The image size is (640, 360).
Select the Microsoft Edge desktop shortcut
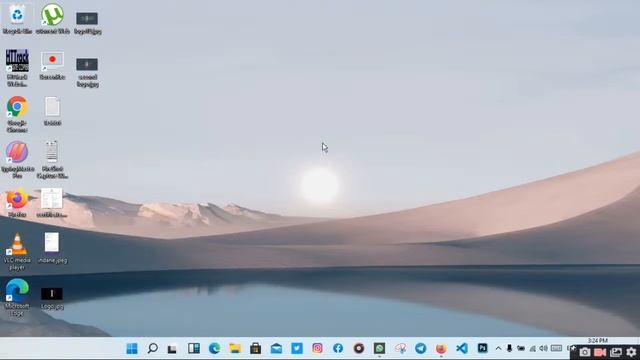(17, 297)
